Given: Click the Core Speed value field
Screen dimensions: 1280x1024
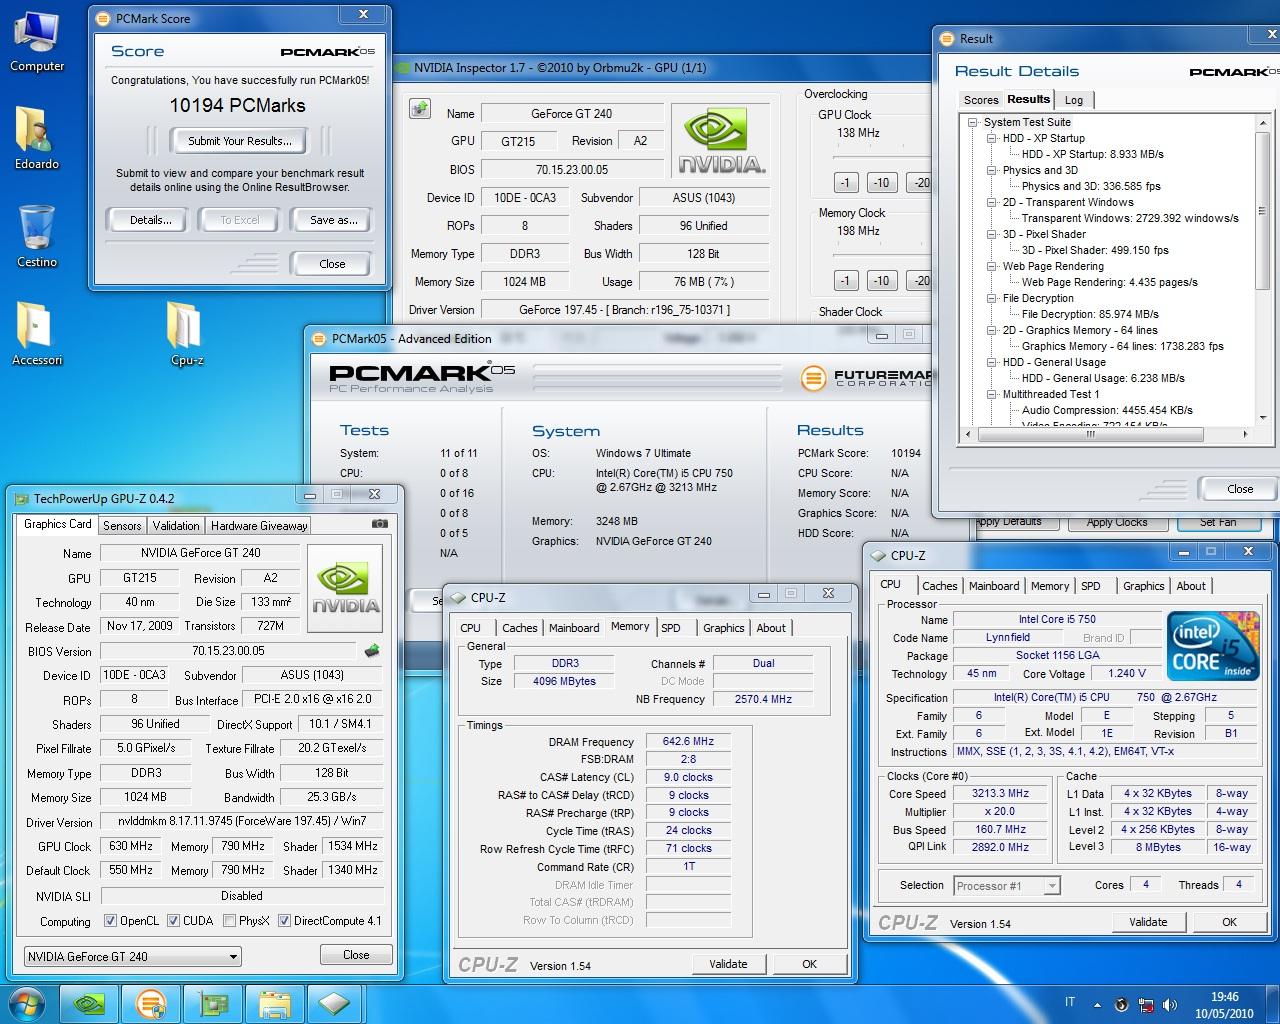Looking at the screenshot, I should click(1000, 793).
